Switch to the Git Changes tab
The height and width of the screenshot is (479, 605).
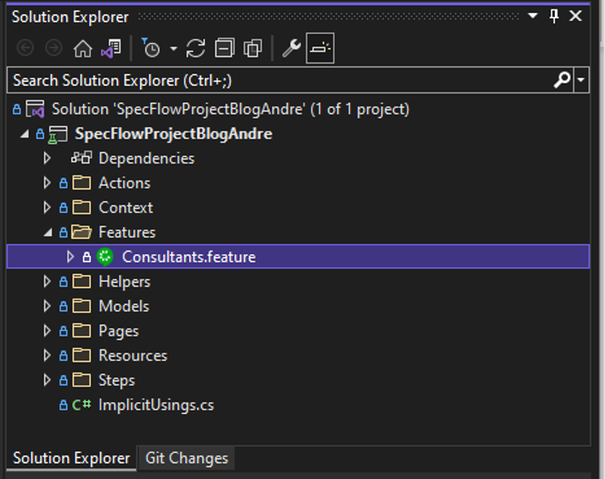[186, 458]
